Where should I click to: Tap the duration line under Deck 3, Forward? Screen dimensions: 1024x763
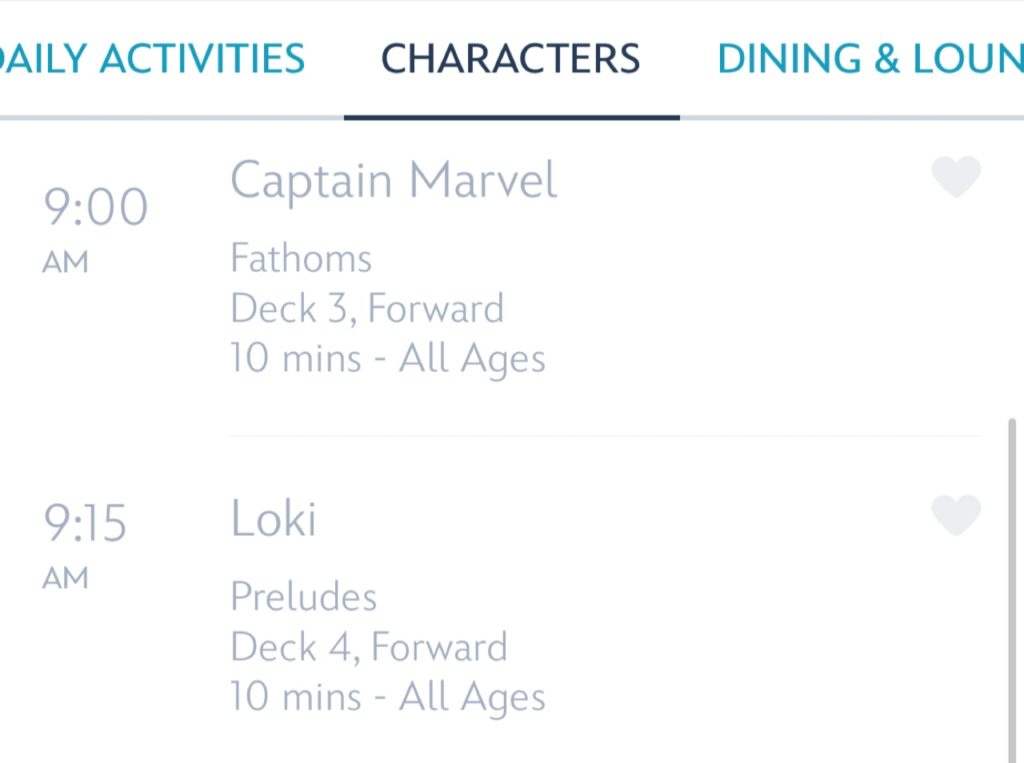click(388, 358)
